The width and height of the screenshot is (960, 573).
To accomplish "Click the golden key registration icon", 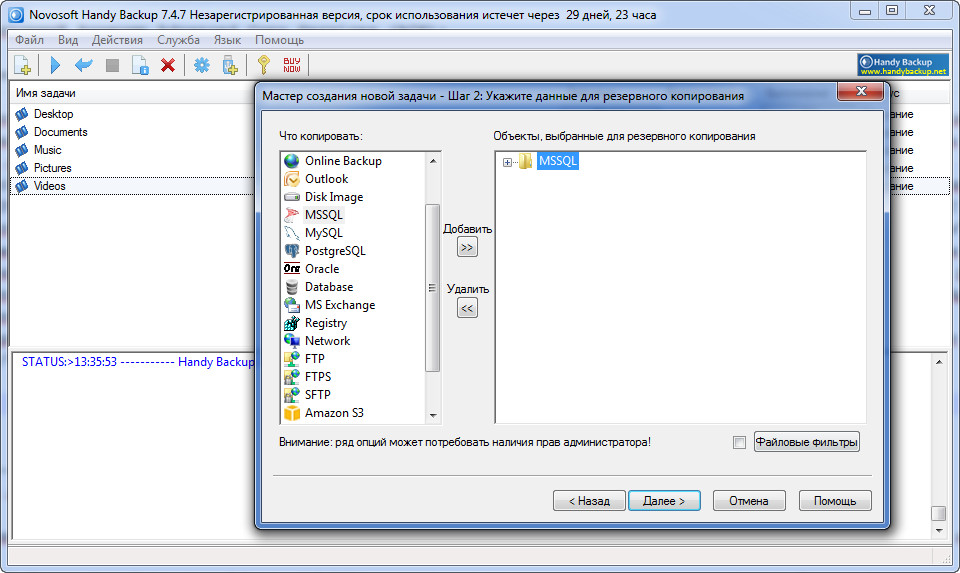I will tap(263, 65).
